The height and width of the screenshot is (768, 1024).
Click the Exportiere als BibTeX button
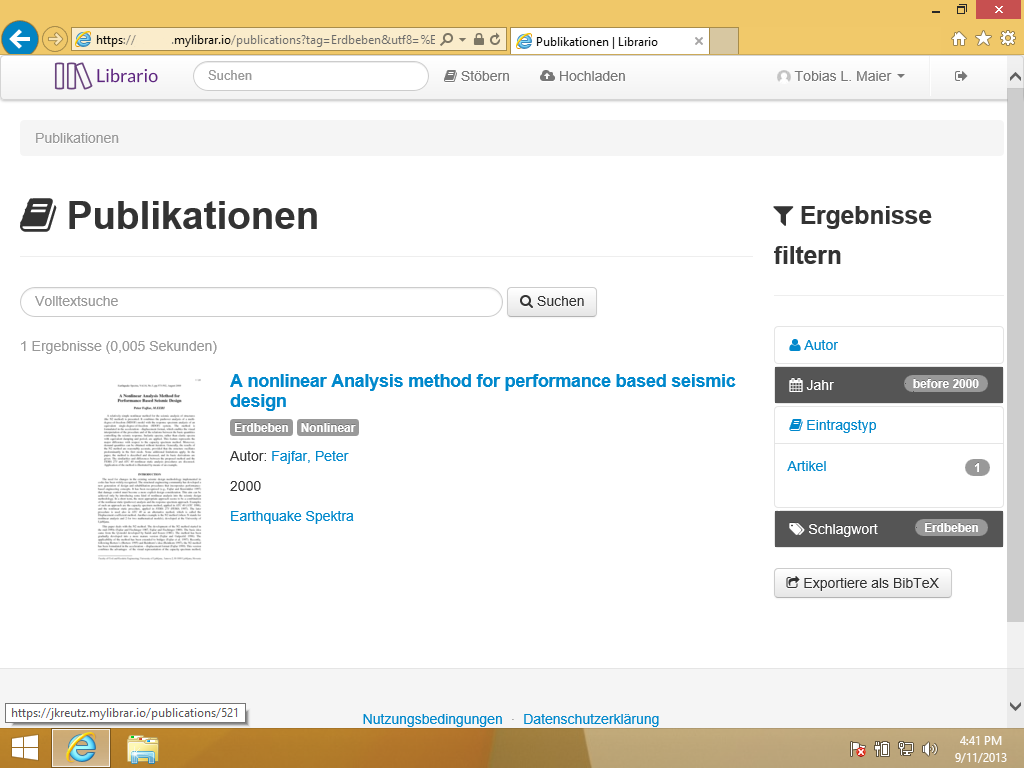point(862,583)
